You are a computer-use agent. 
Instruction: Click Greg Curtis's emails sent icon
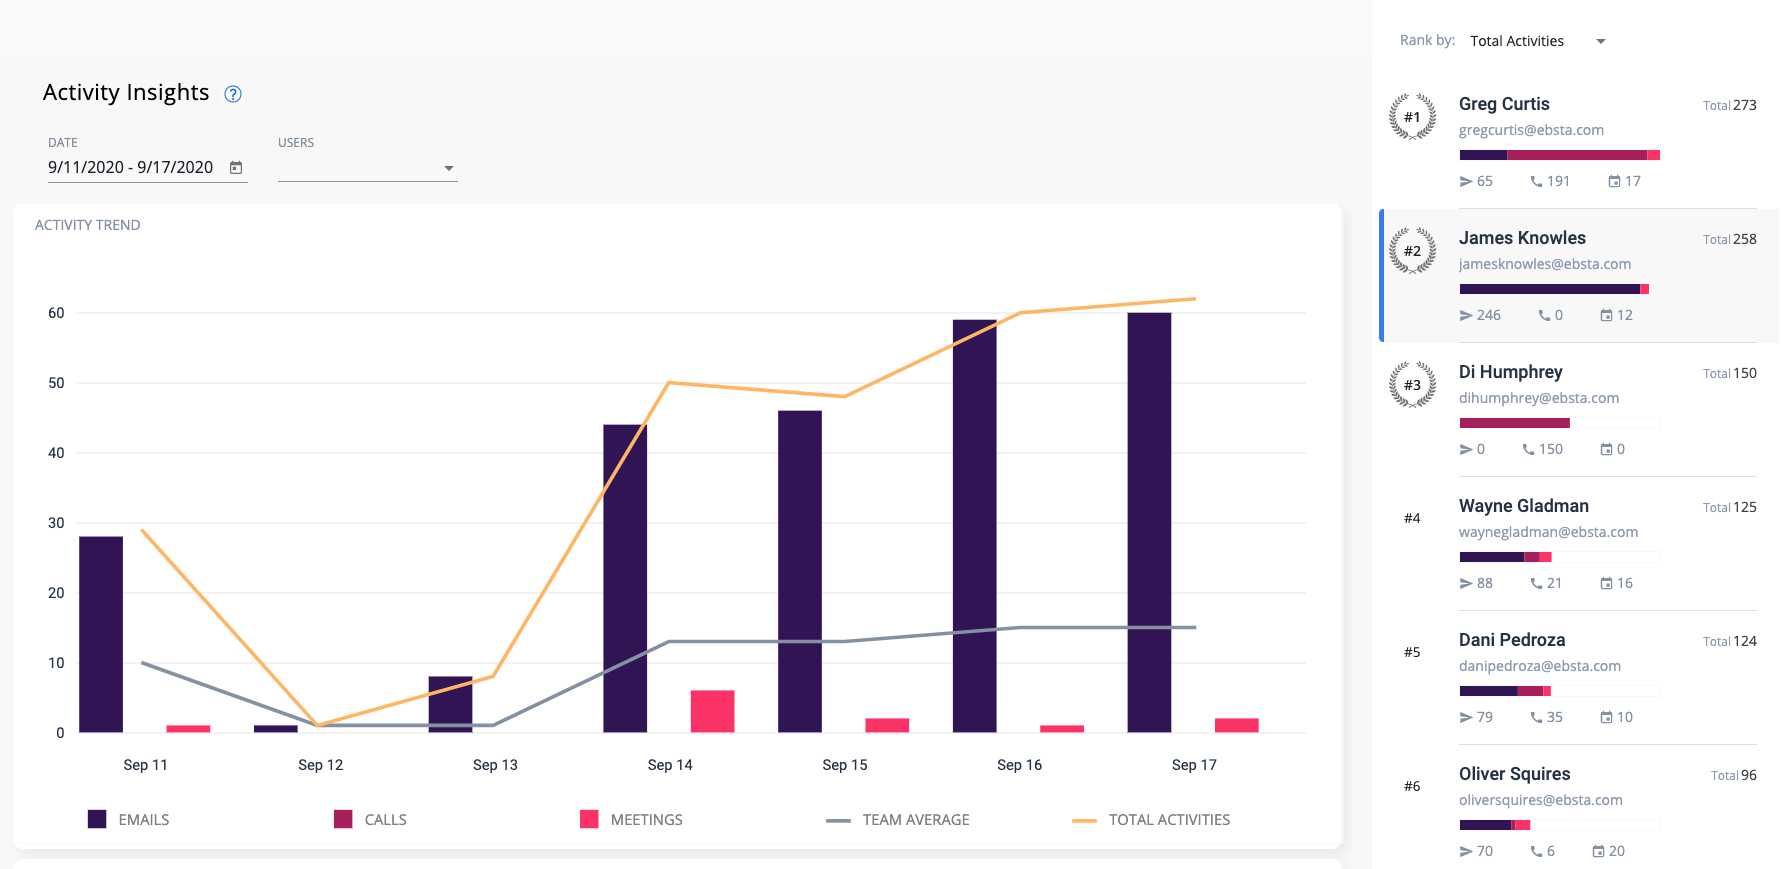[x=1466, y=182]
